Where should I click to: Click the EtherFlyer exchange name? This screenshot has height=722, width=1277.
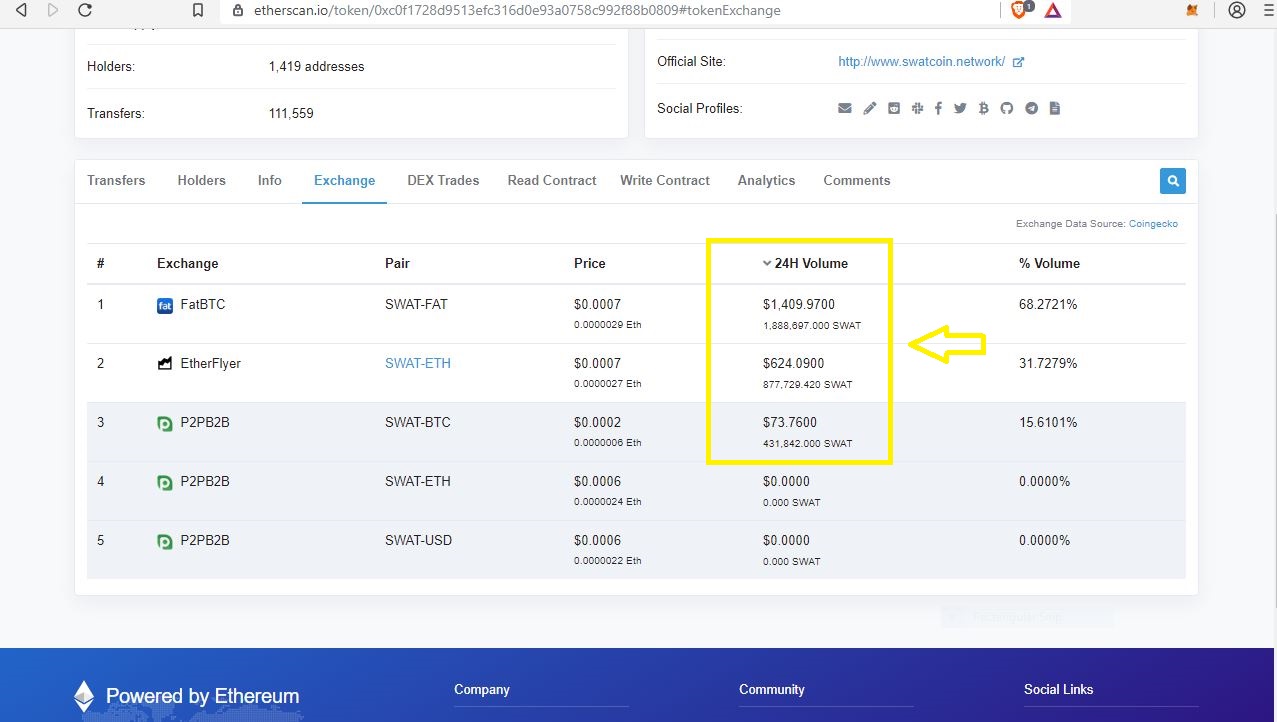tap(211, 363)
